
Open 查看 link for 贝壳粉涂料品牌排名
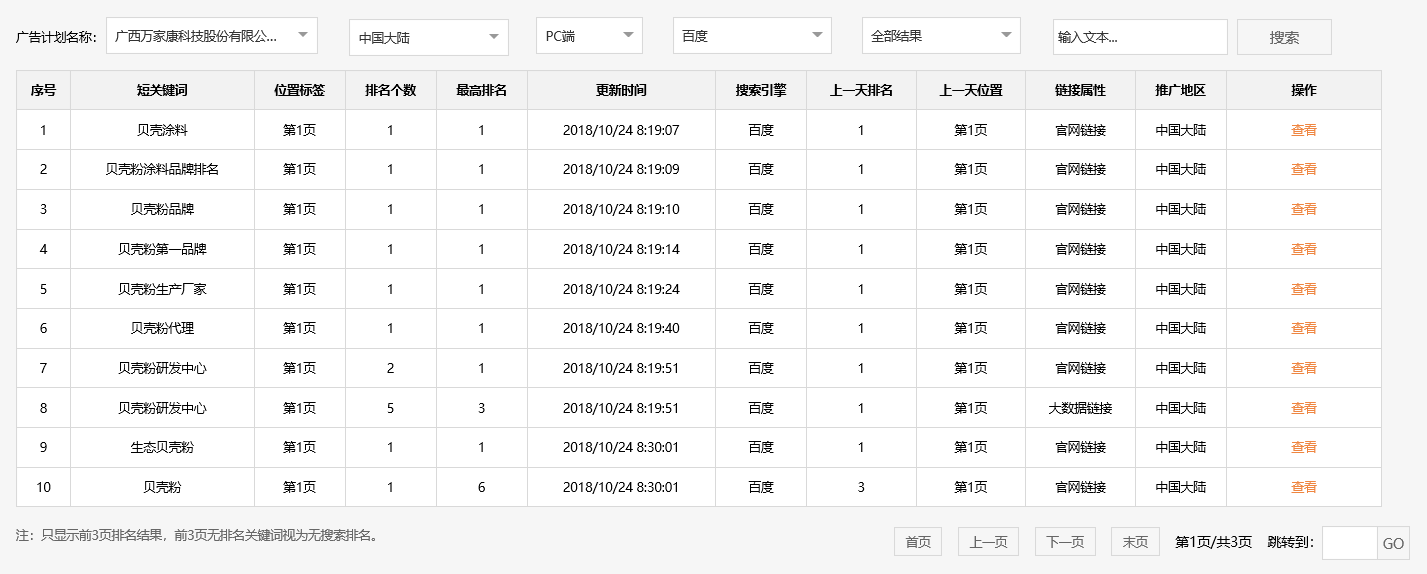(x=1303, y=169)
